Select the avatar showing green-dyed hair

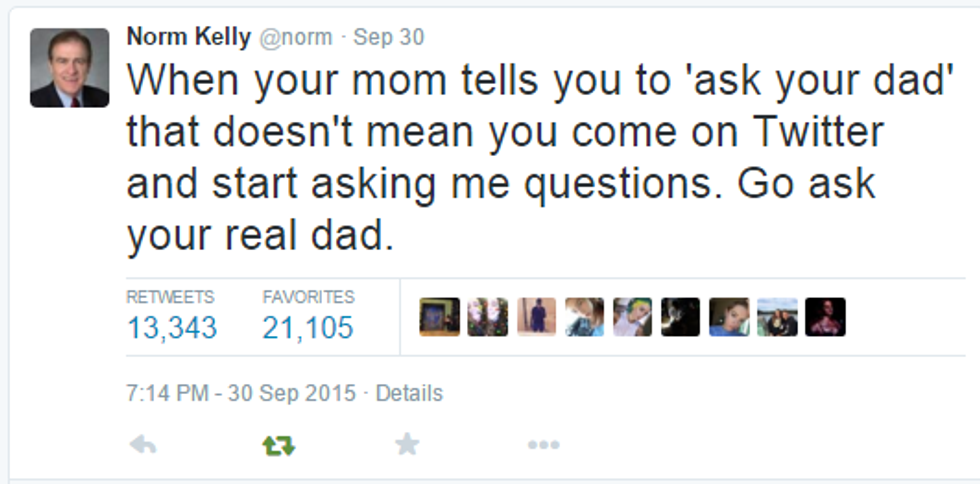click(x=632, y=317)
